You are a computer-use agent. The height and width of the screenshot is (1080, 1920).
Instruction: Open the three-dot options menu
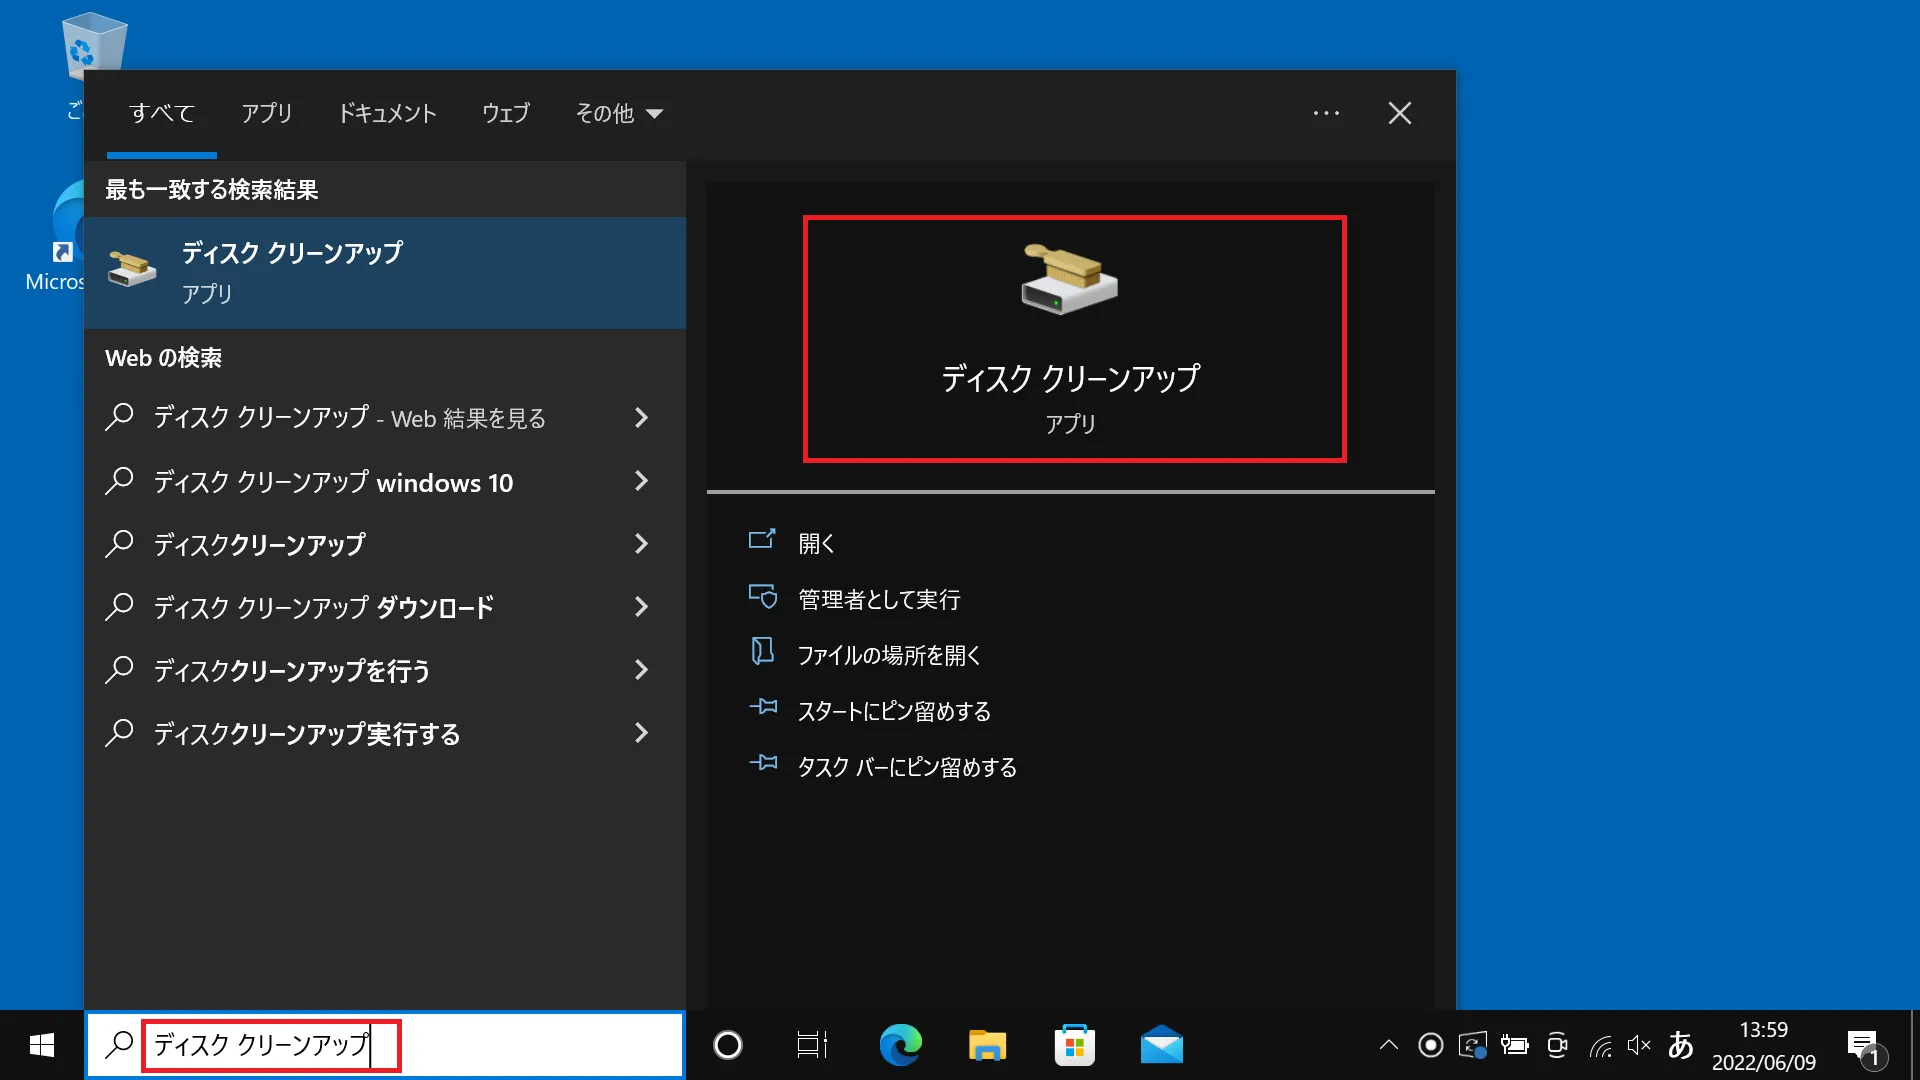point(1326,113)
